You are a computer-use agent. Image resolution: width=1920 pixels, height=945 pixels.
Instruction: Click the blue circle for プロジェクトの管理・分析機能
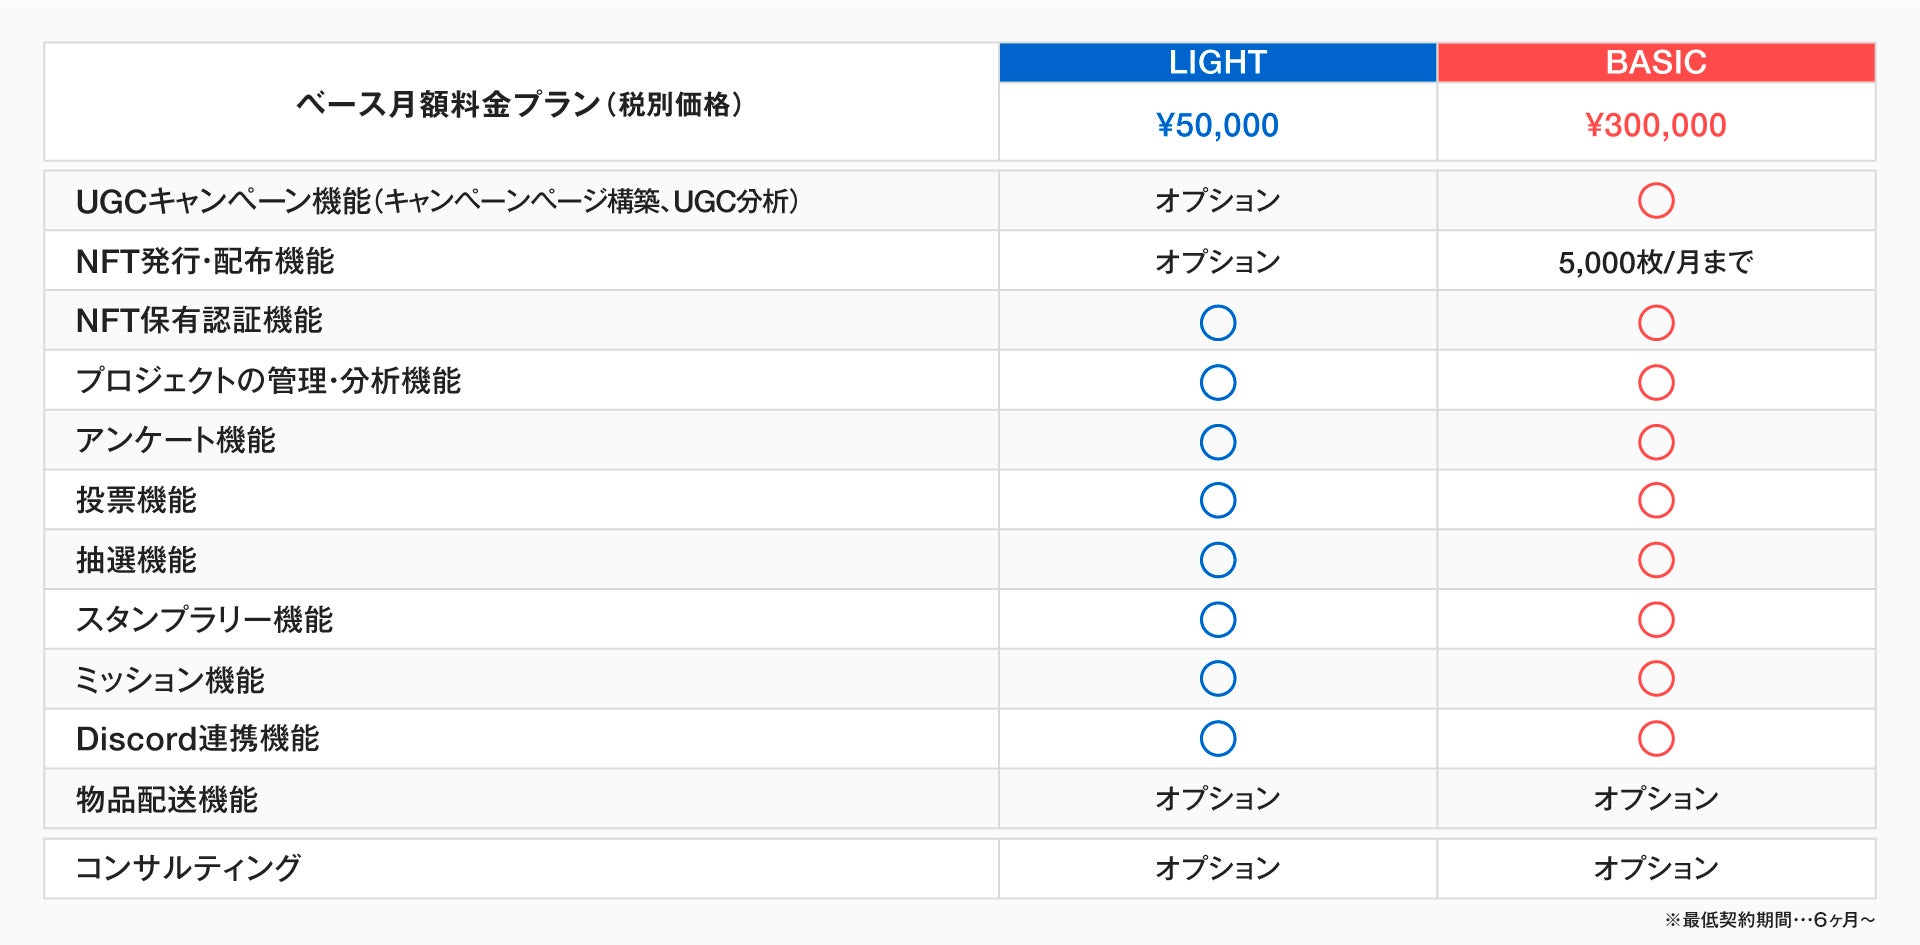tap(1217, 382)
